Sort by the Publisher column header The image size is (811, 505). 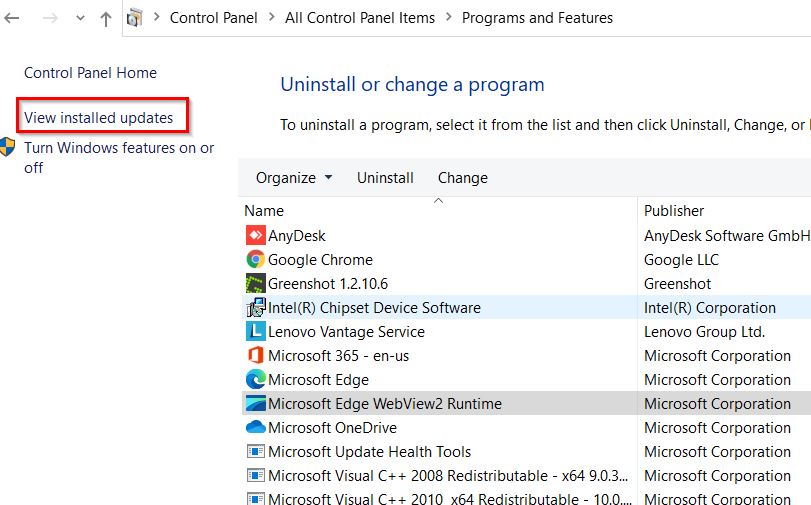pyautogui.click(x=674, y=211)
